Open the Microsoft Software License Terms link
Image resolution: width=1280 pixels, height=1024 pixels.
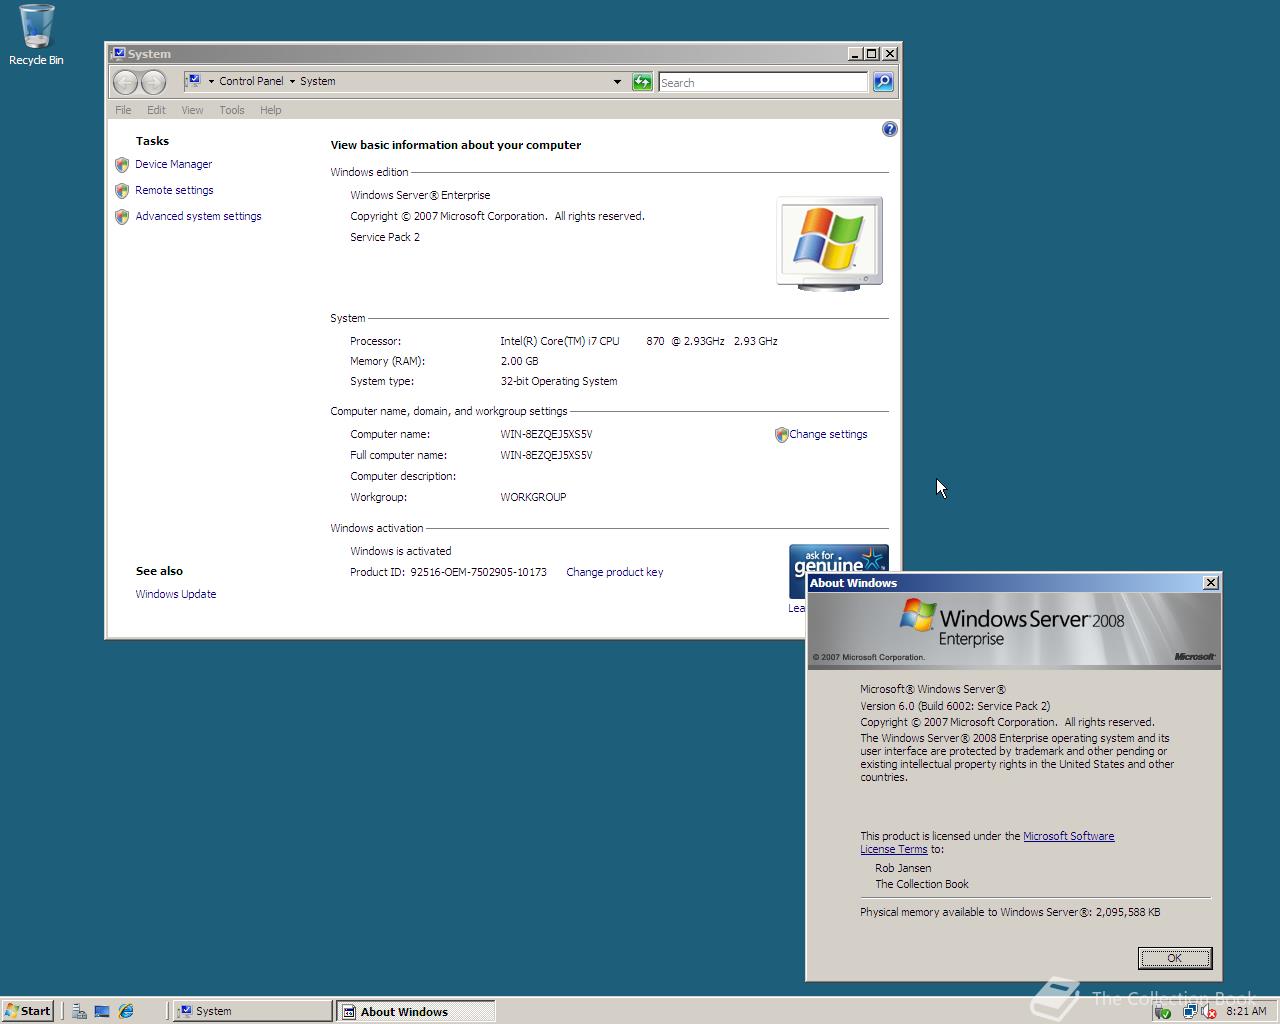1068,836
